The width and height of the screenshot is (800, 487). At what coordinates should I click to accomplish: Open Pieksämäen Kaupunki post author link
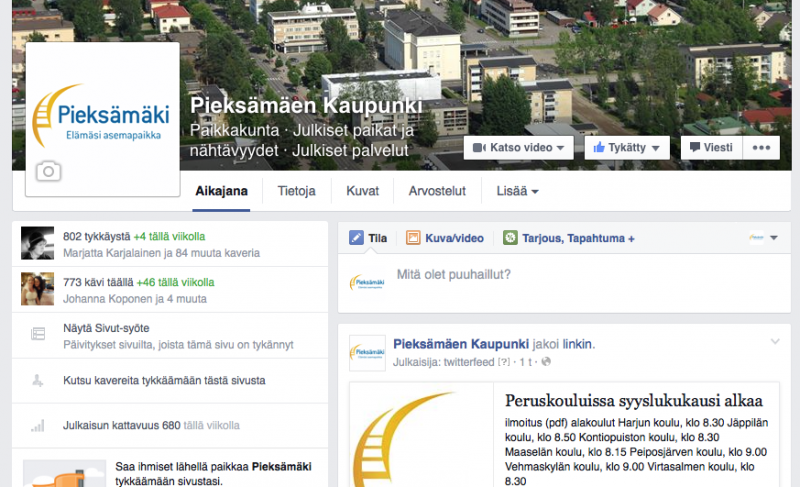(461, 344)
